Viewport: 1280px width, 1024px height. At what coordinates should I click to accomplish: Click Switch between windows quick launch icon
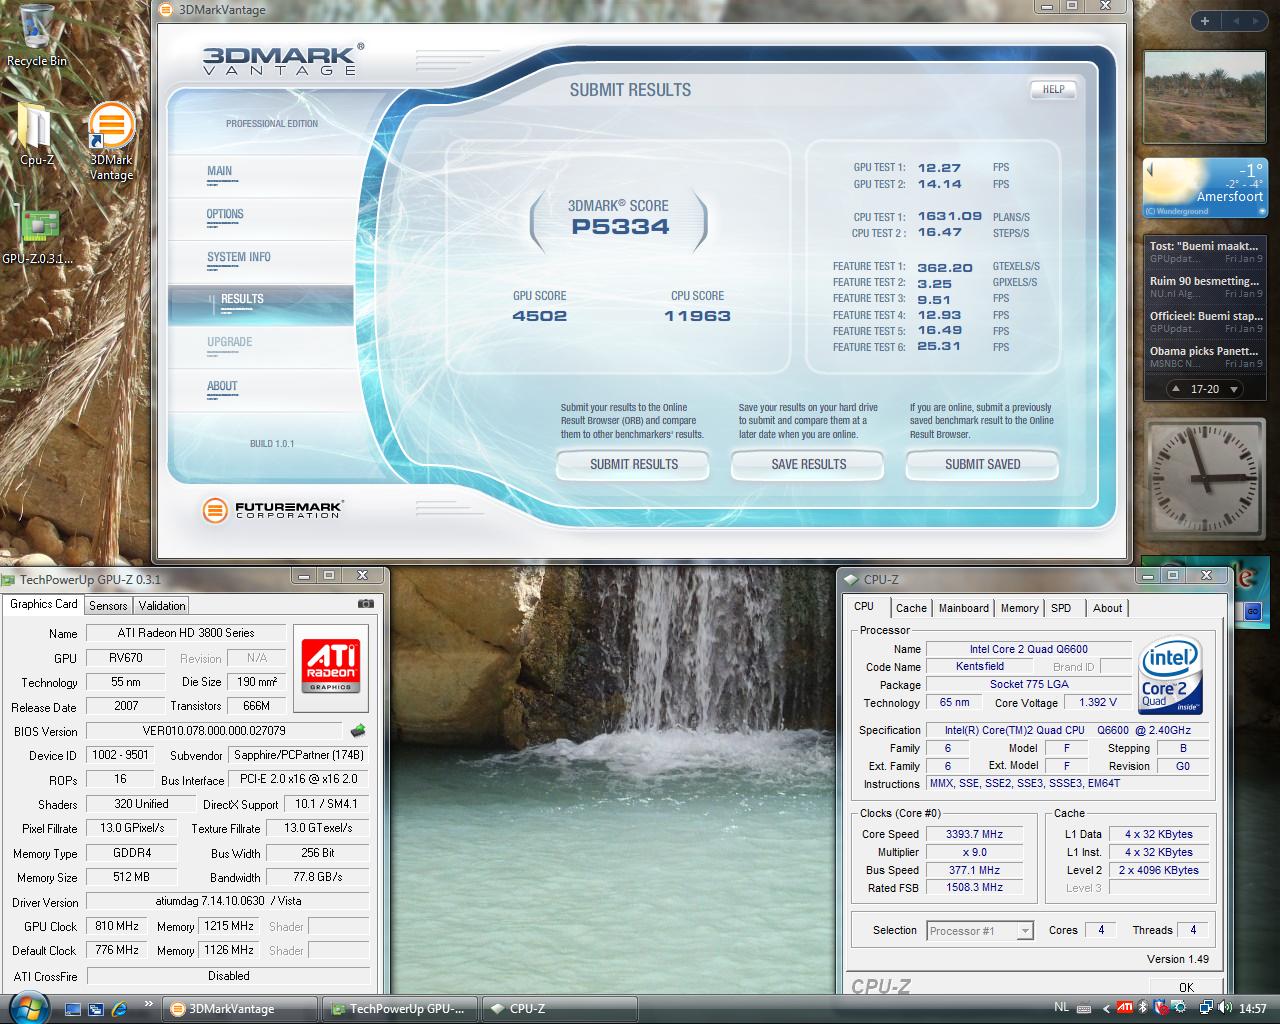96,1009
